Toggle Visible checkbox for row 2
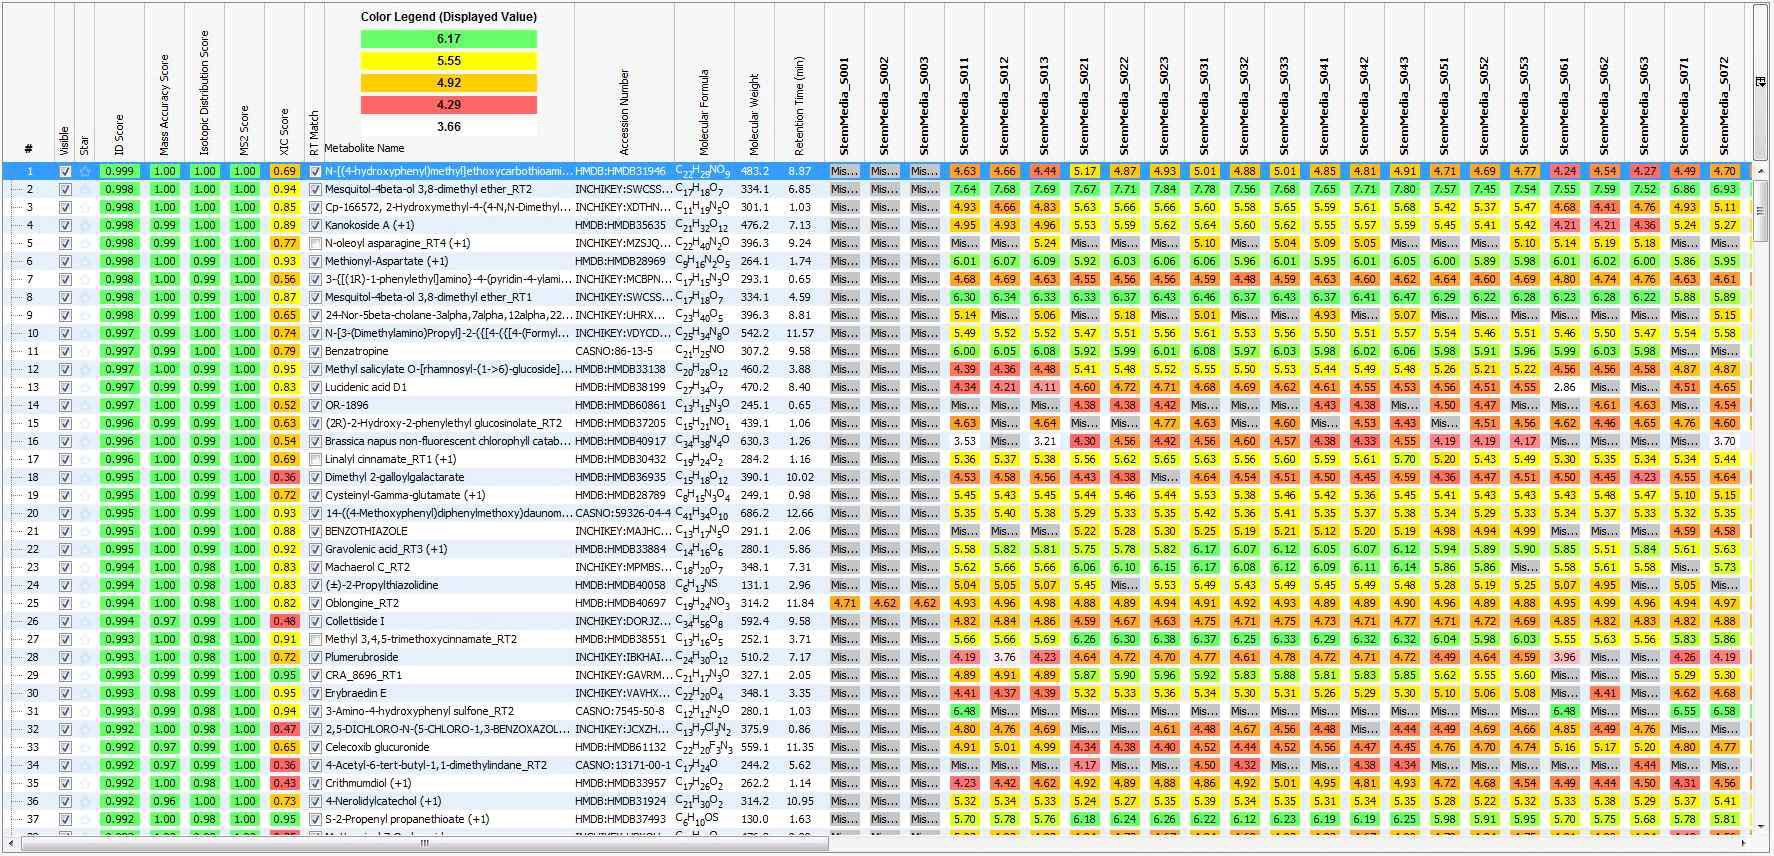 pyautogui.click(x=65, y=189)
